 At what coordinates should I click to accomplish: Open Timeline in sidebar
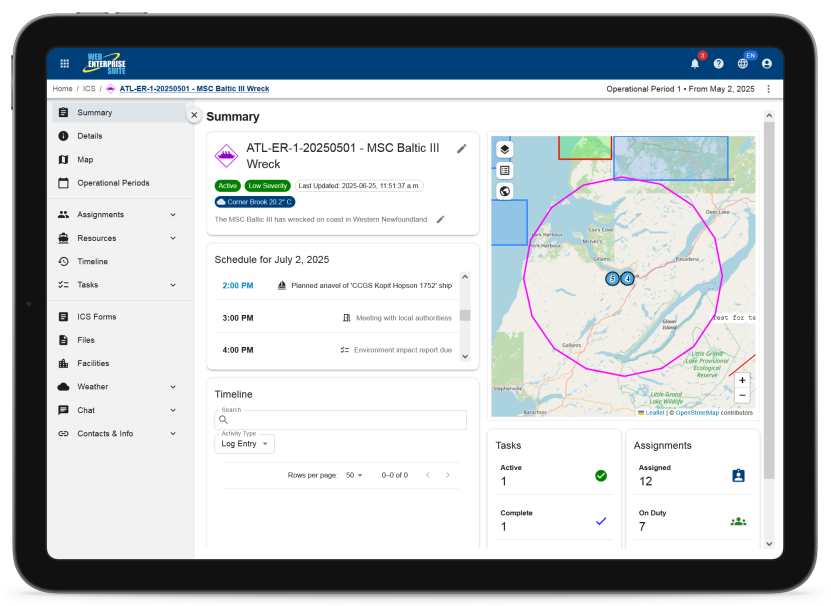(119, 261)
